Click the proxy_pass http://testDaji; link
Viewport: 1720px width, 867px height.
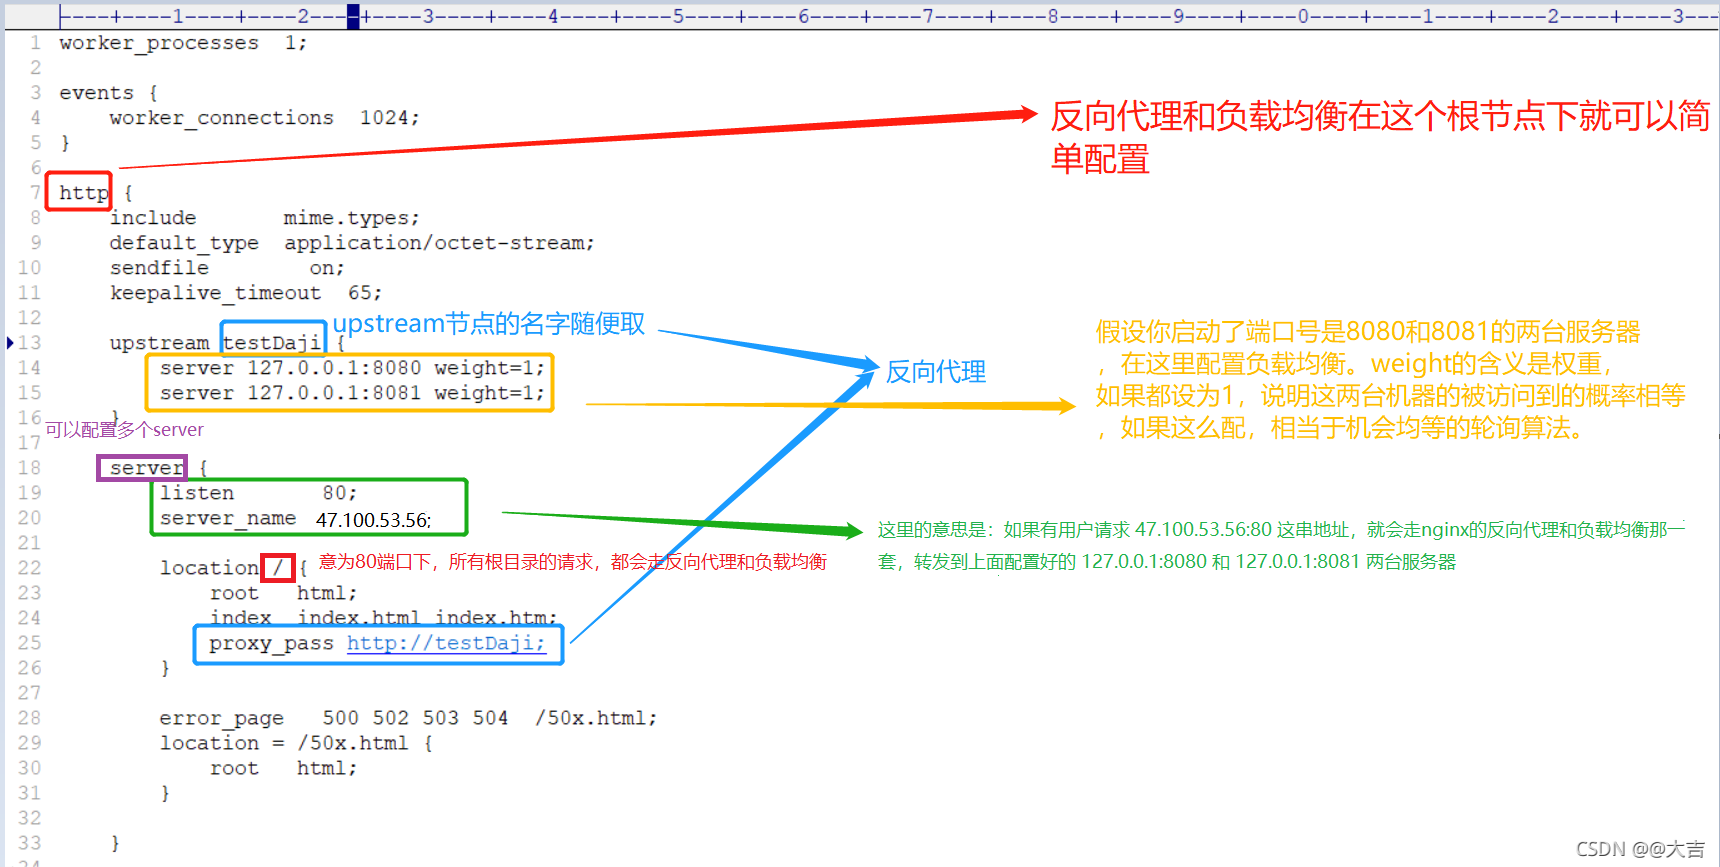click(x=446, y=643)
